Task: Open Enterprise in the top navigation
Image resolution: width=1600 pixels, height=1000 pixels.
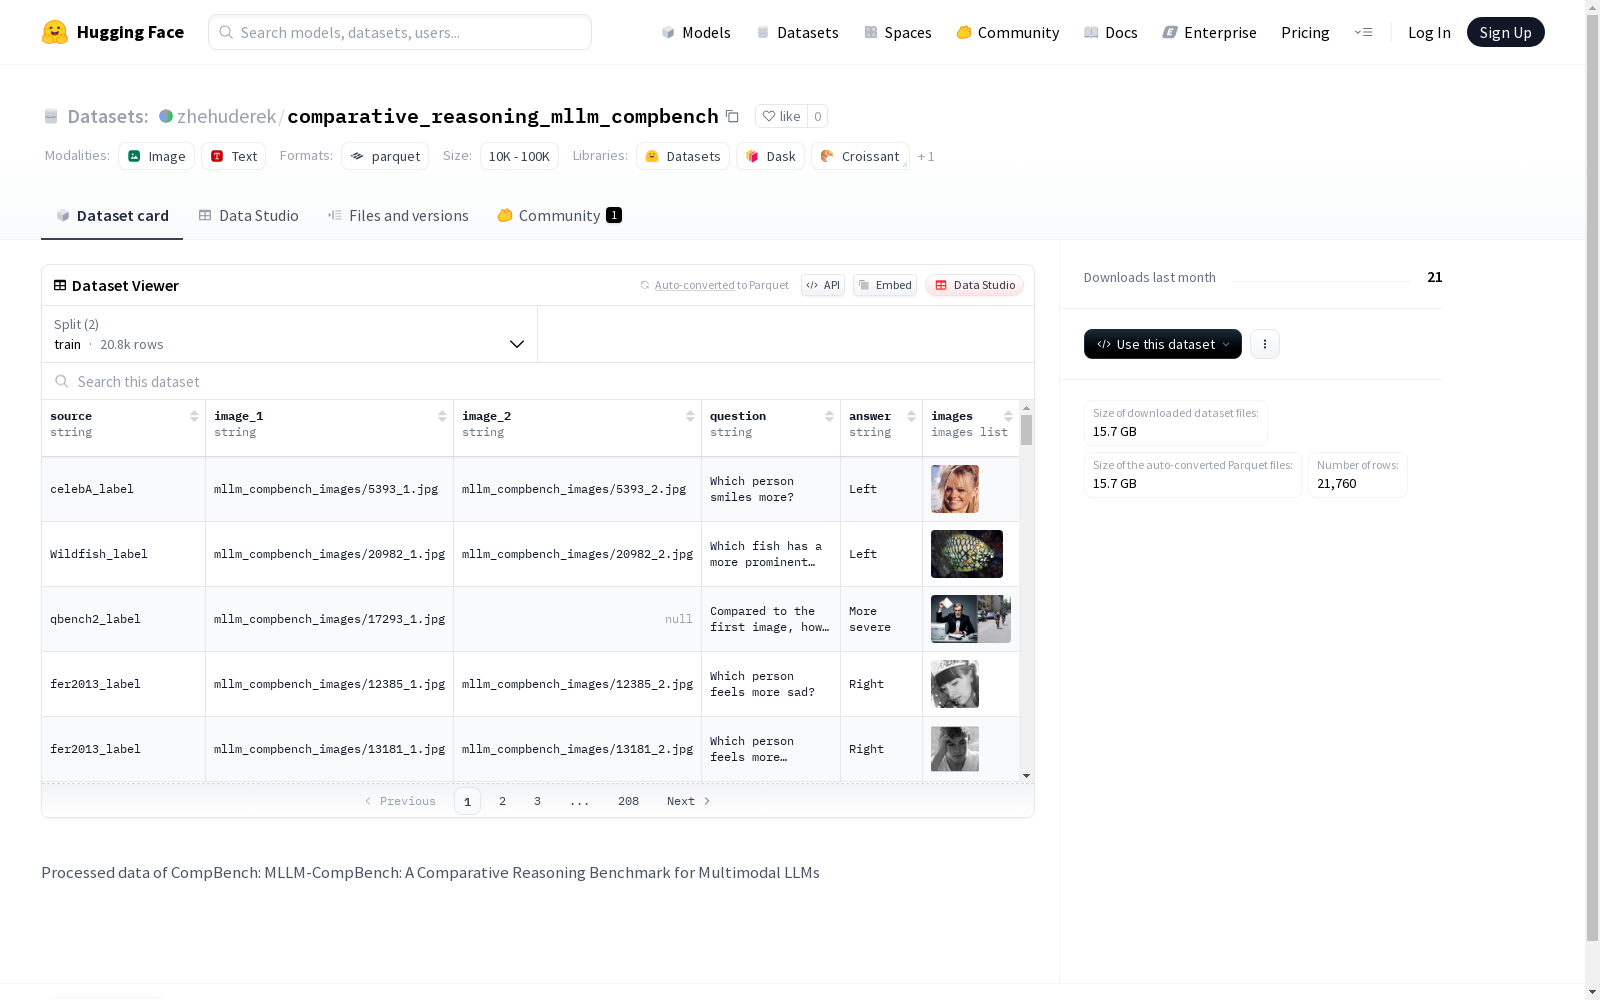Action: pyautogui.click(x=1210, y=32)
